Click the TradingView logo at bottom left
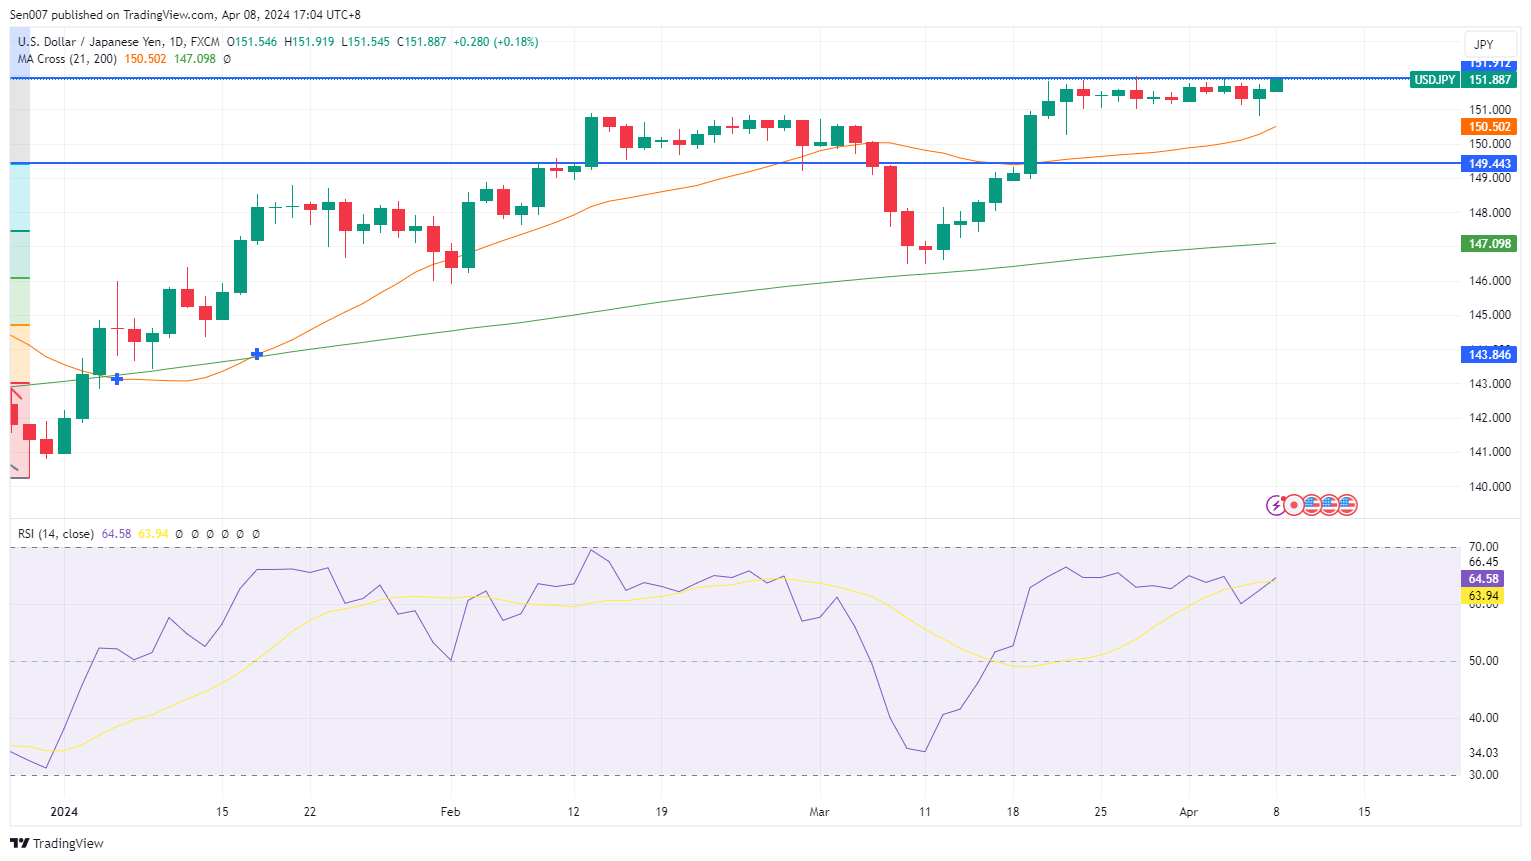 [57, 843]
